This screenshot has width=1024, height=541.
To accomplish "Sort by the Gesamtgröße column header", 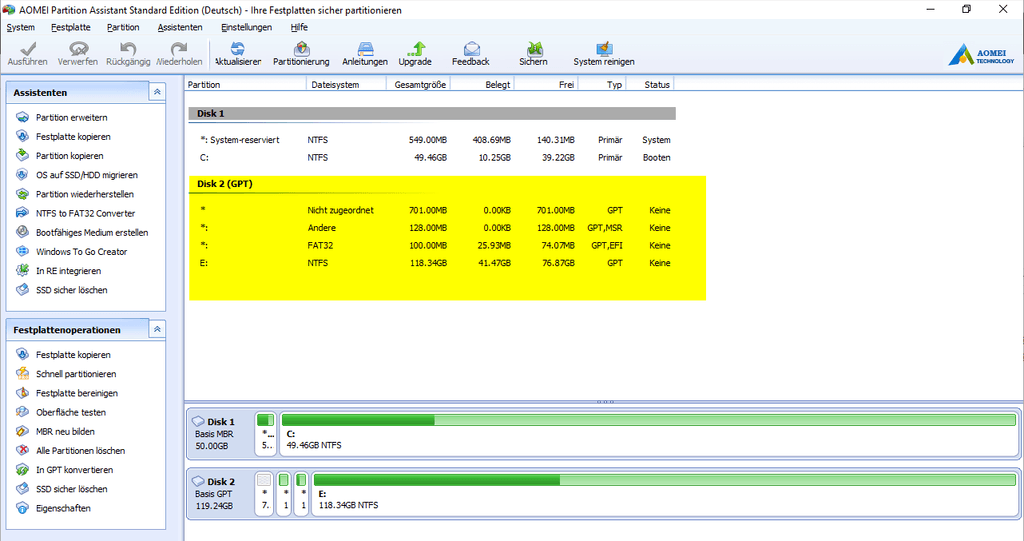I will [419, 85].
